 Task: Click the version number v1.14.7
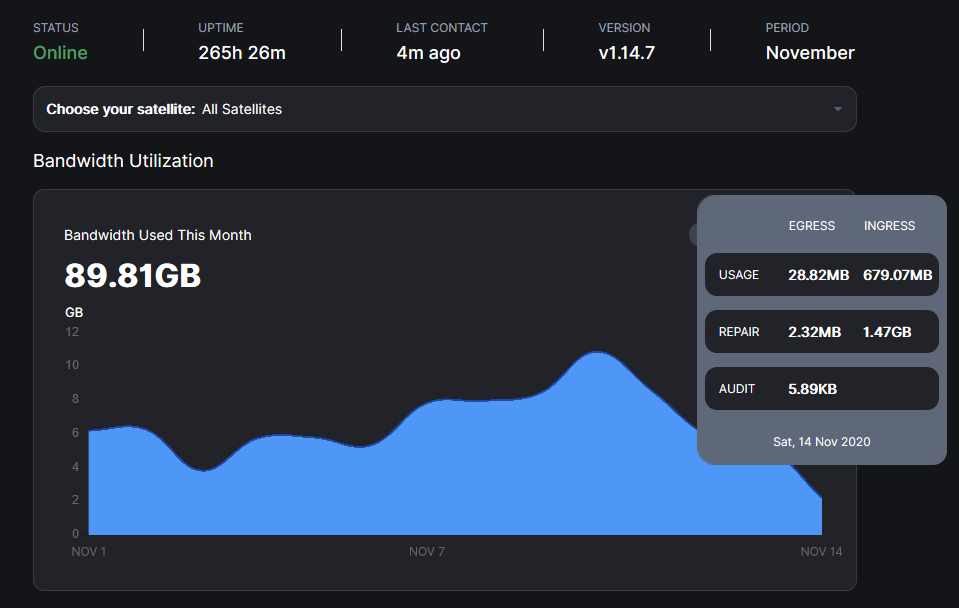[626, 53]
